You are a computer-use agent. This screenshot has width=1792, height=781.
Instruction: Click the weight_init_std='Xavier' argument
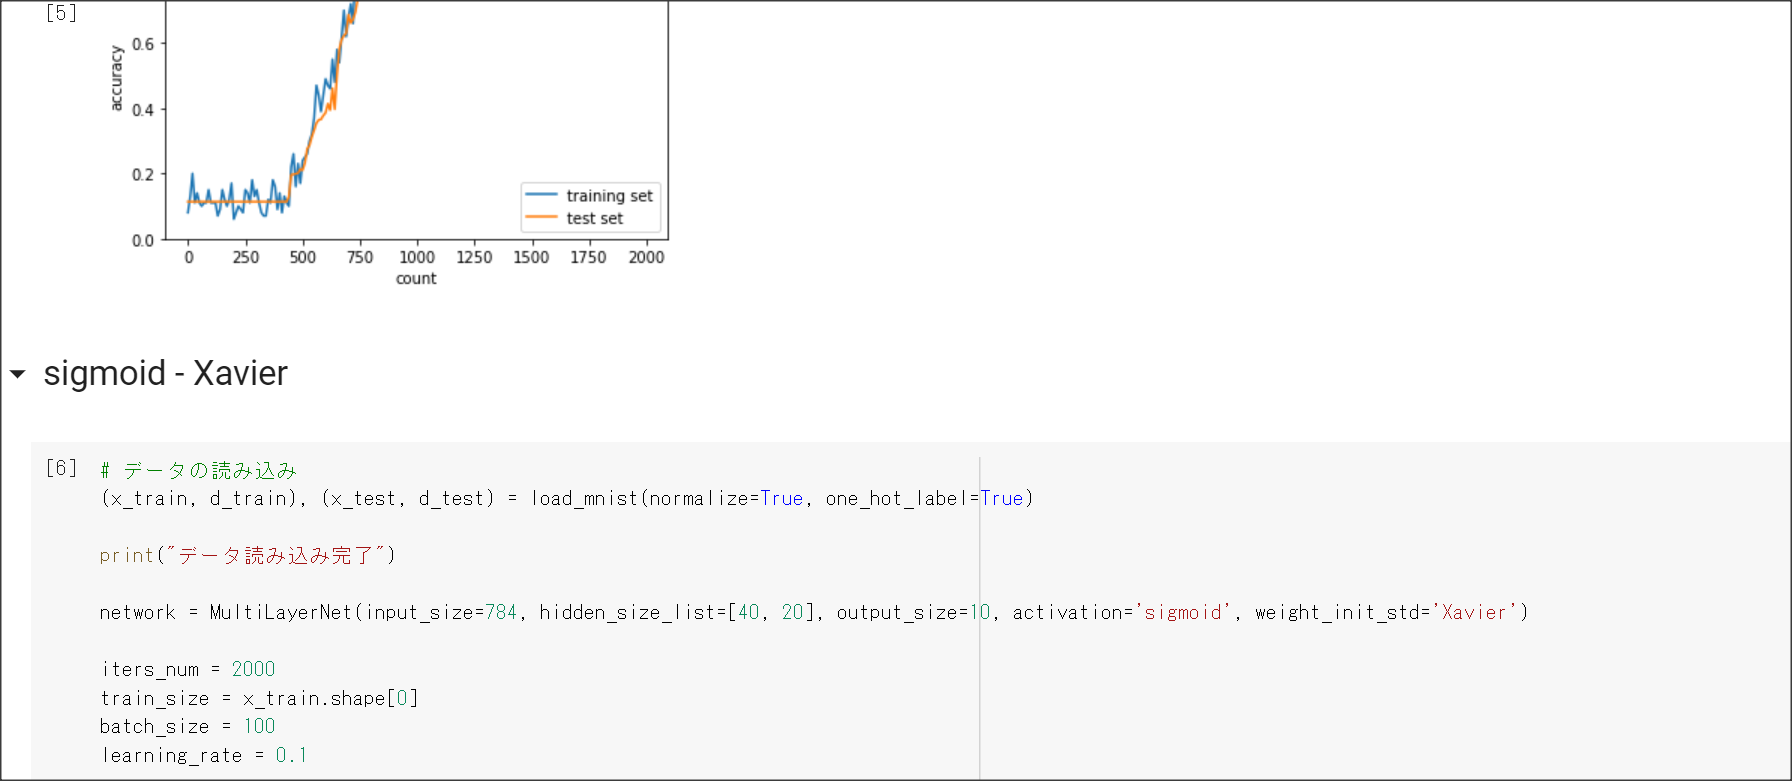click(x=1387, y=612)
